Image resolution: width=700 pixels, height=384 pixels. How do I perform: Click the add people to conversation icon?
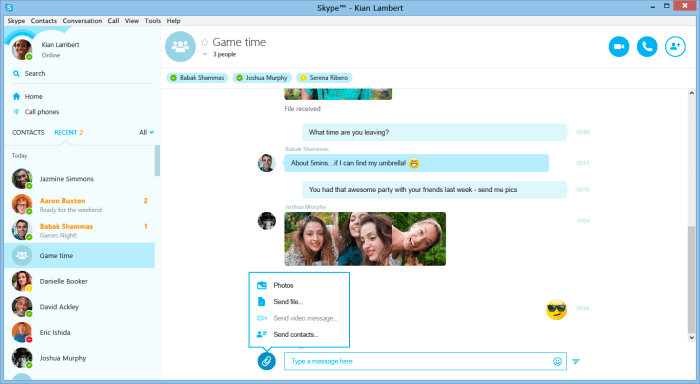click(675, 46)
